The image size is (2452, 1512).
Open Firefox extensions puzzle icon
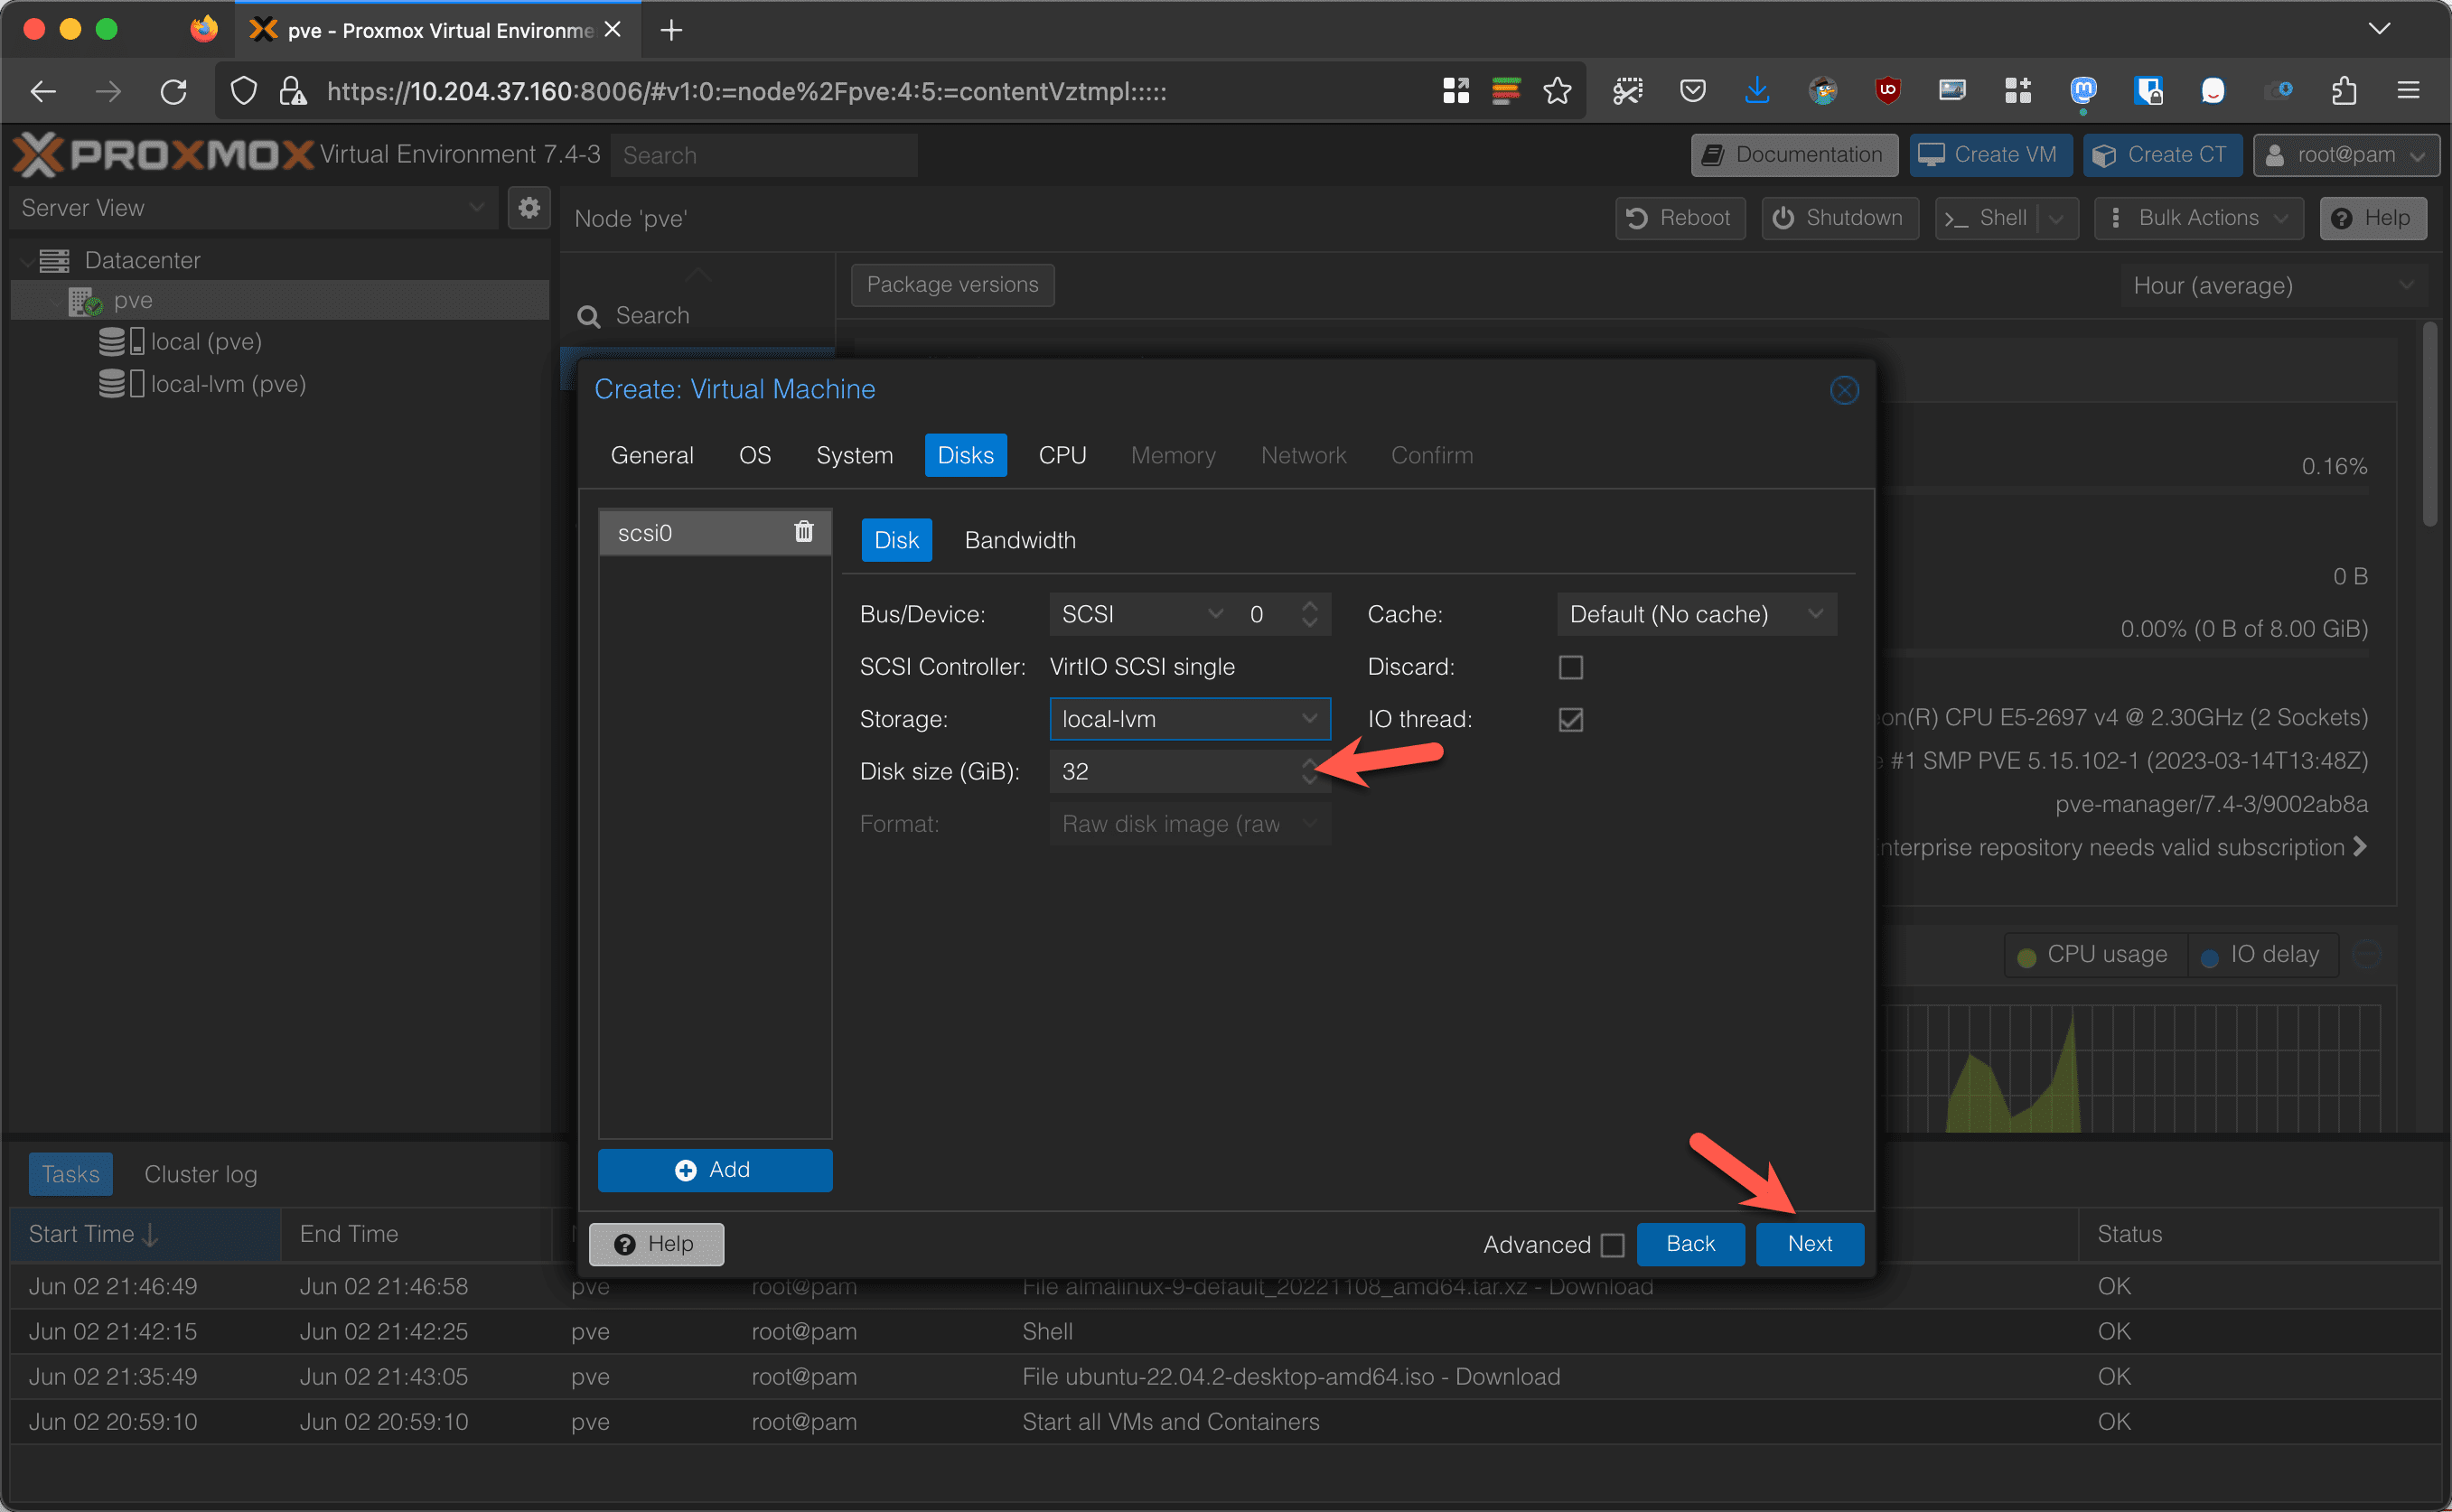point(2344,91)
